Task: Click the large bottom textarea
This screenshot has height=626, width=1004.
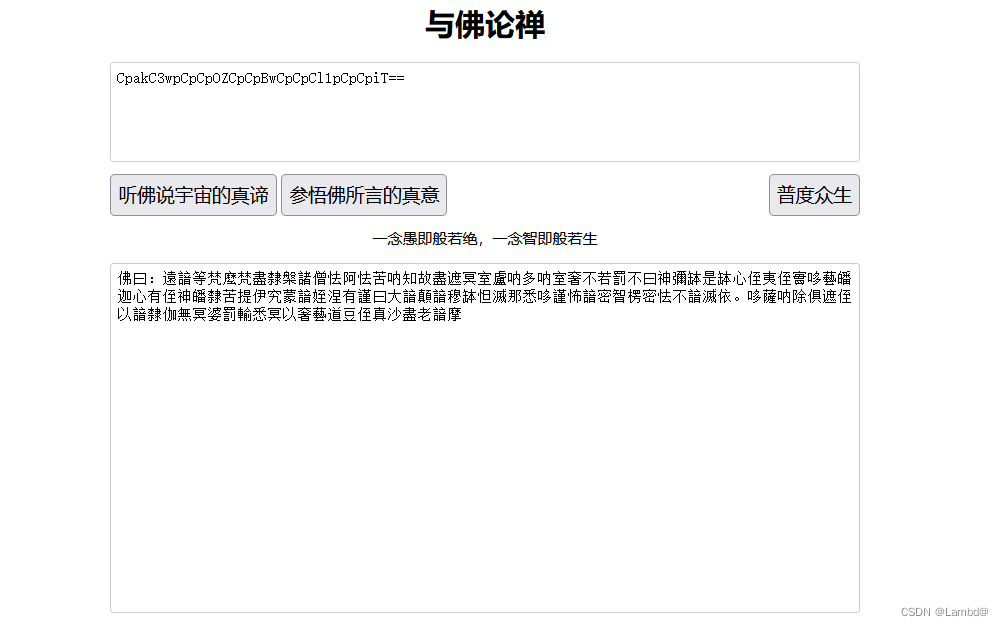Action: pos(484,430)
